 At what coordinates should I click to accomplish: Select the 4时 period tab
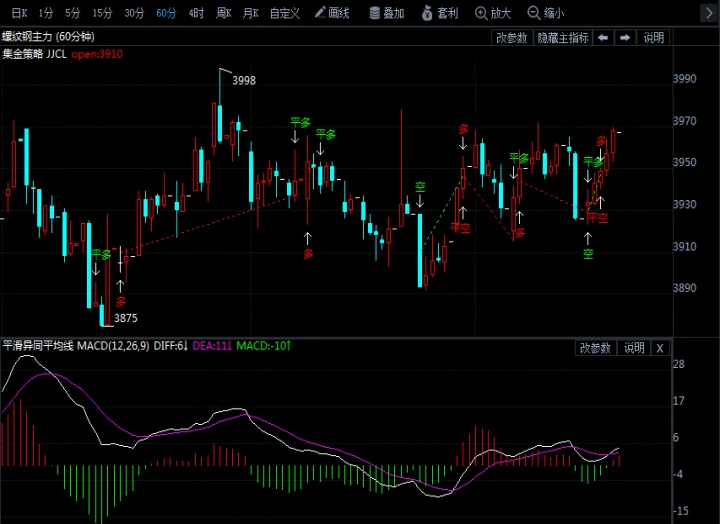(196, 13)
